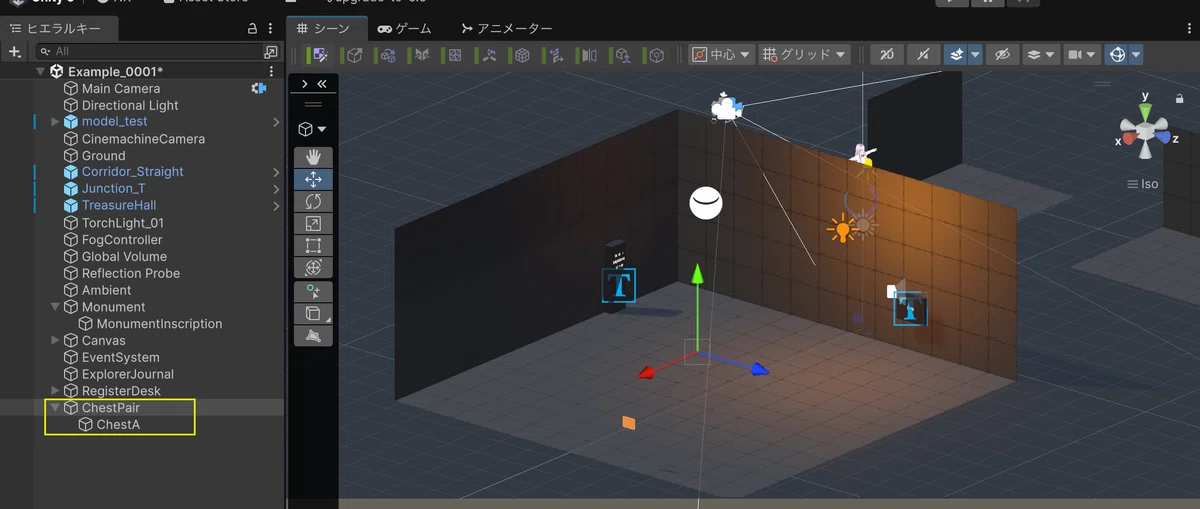Click the scene camera gizmo in the viewport
This screenshot has width=1200, height=509.
[726, 106]
